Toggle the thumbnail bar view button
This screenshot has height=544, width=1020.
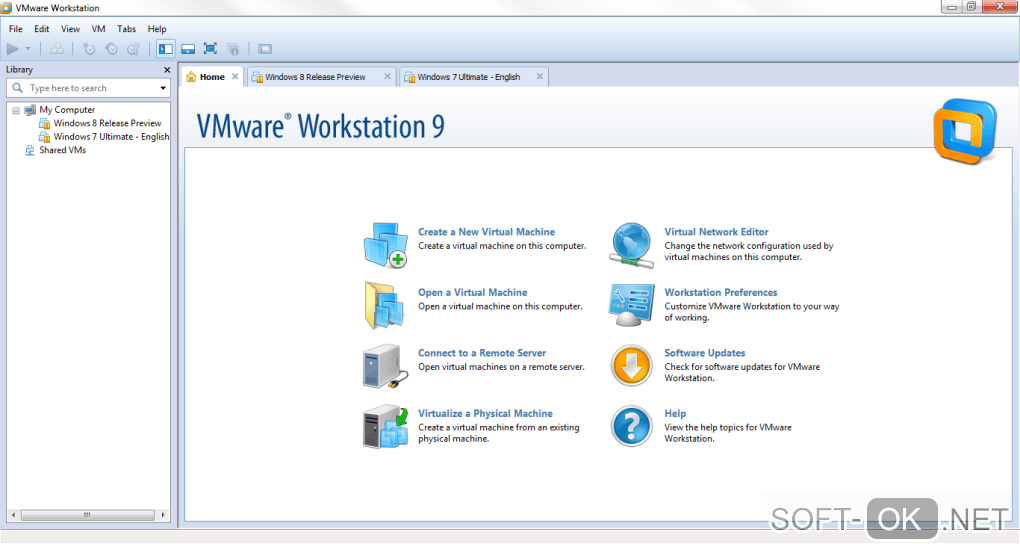click(188, 49)
